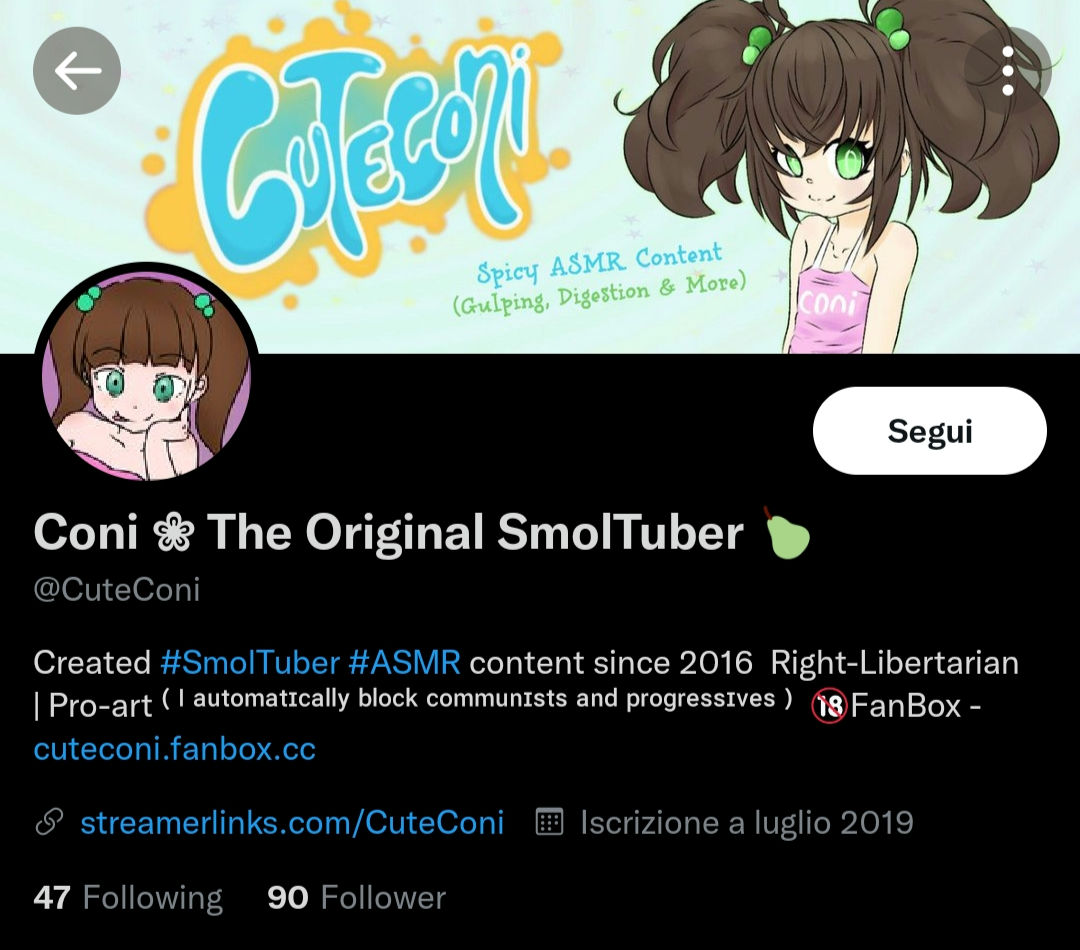Go back using the arrow icon

(77, 70)
